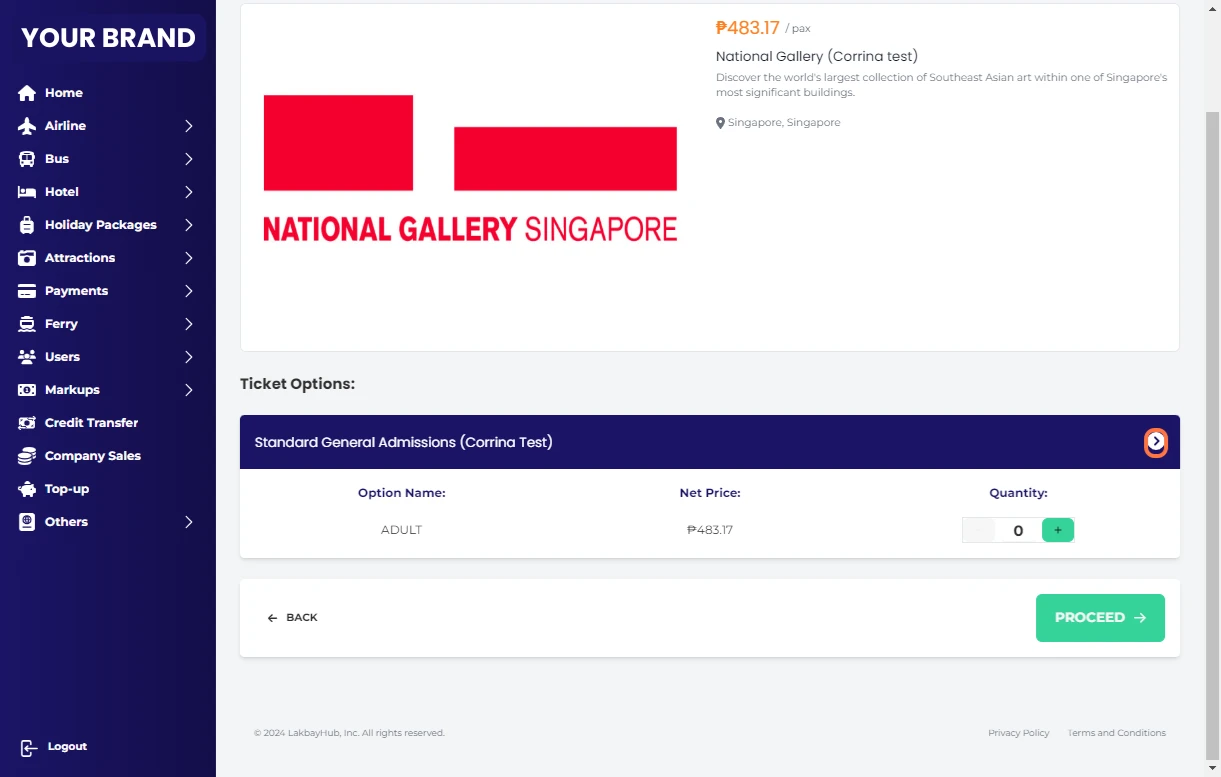Collapse the Standard General Admissions ticket panel

click(1156, 442)
